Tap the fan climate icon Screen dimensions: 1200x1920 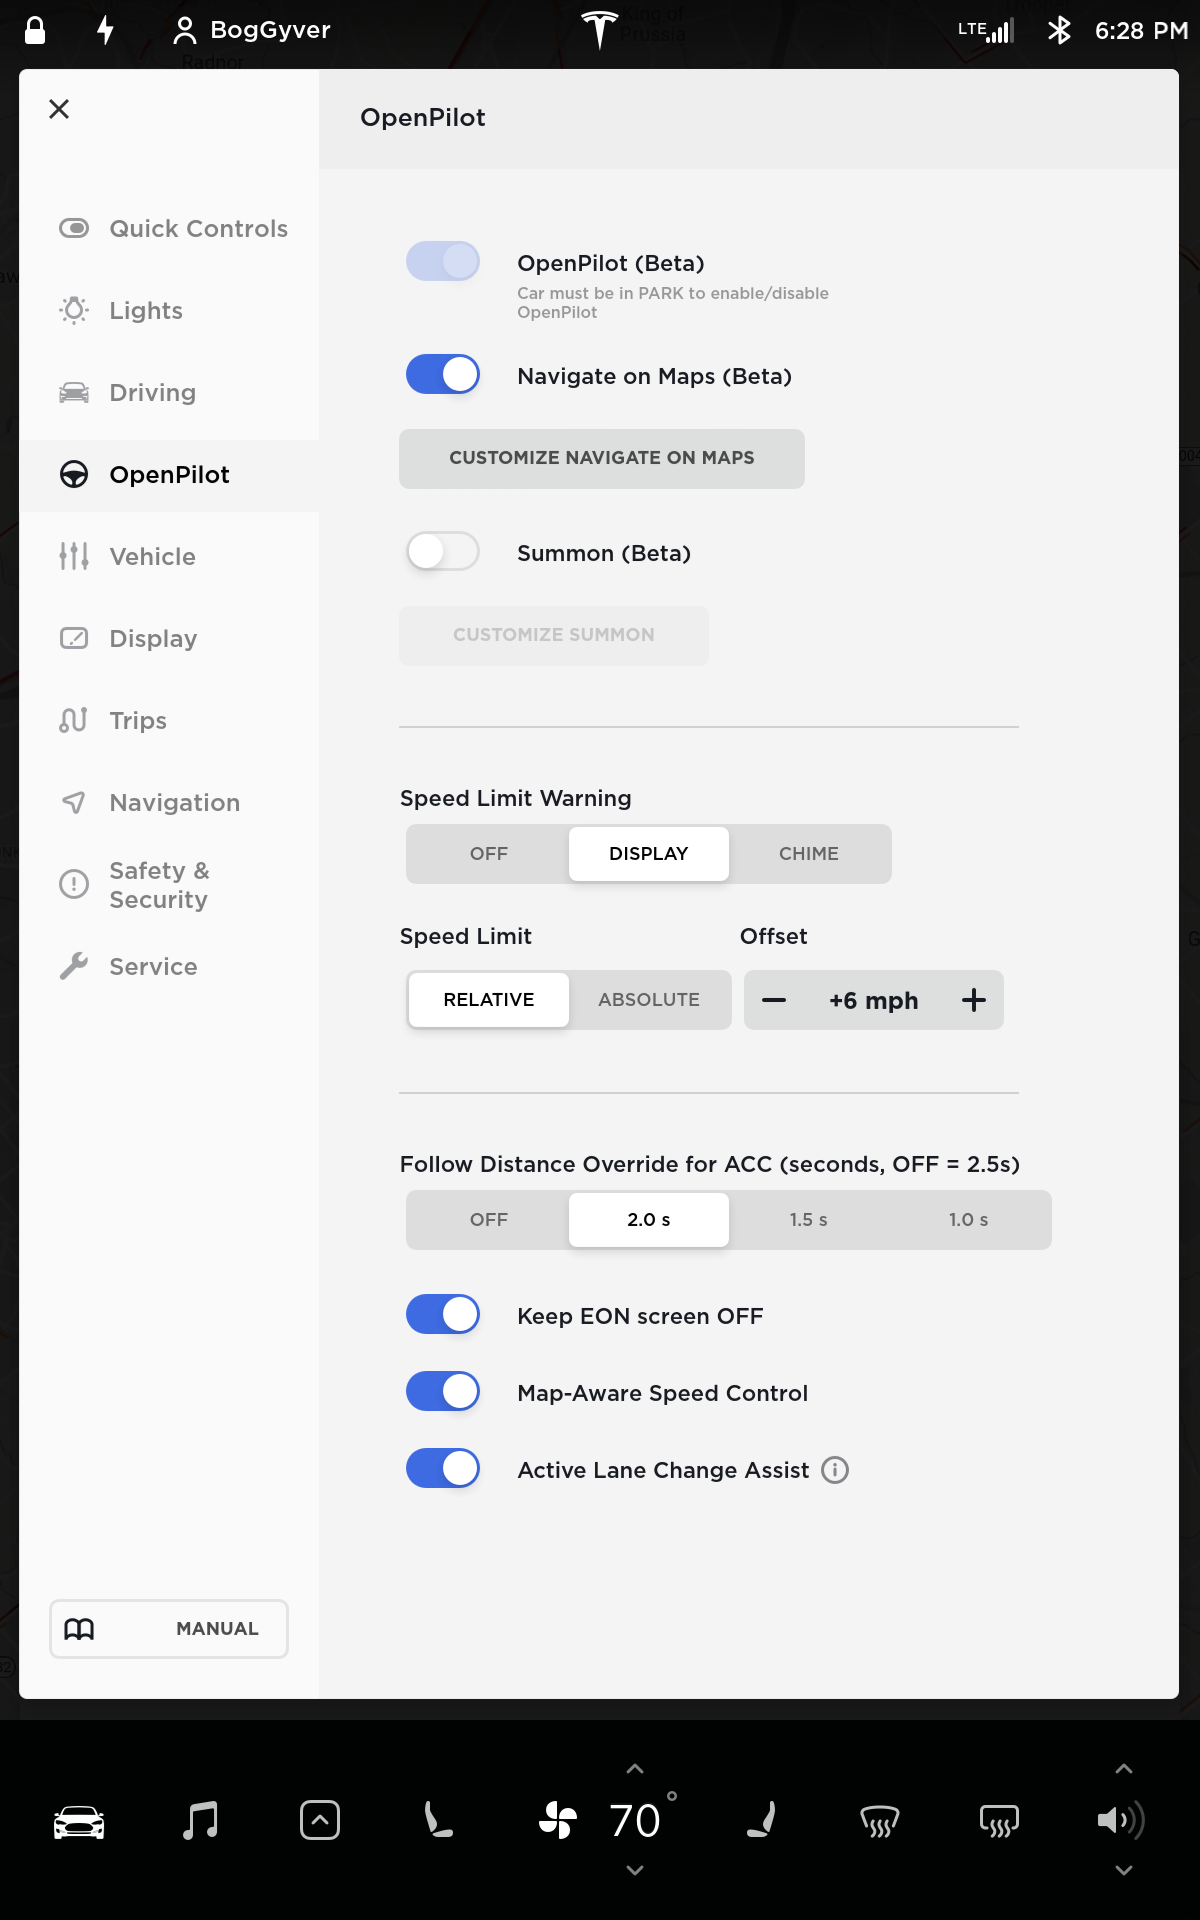[558, 1820]
